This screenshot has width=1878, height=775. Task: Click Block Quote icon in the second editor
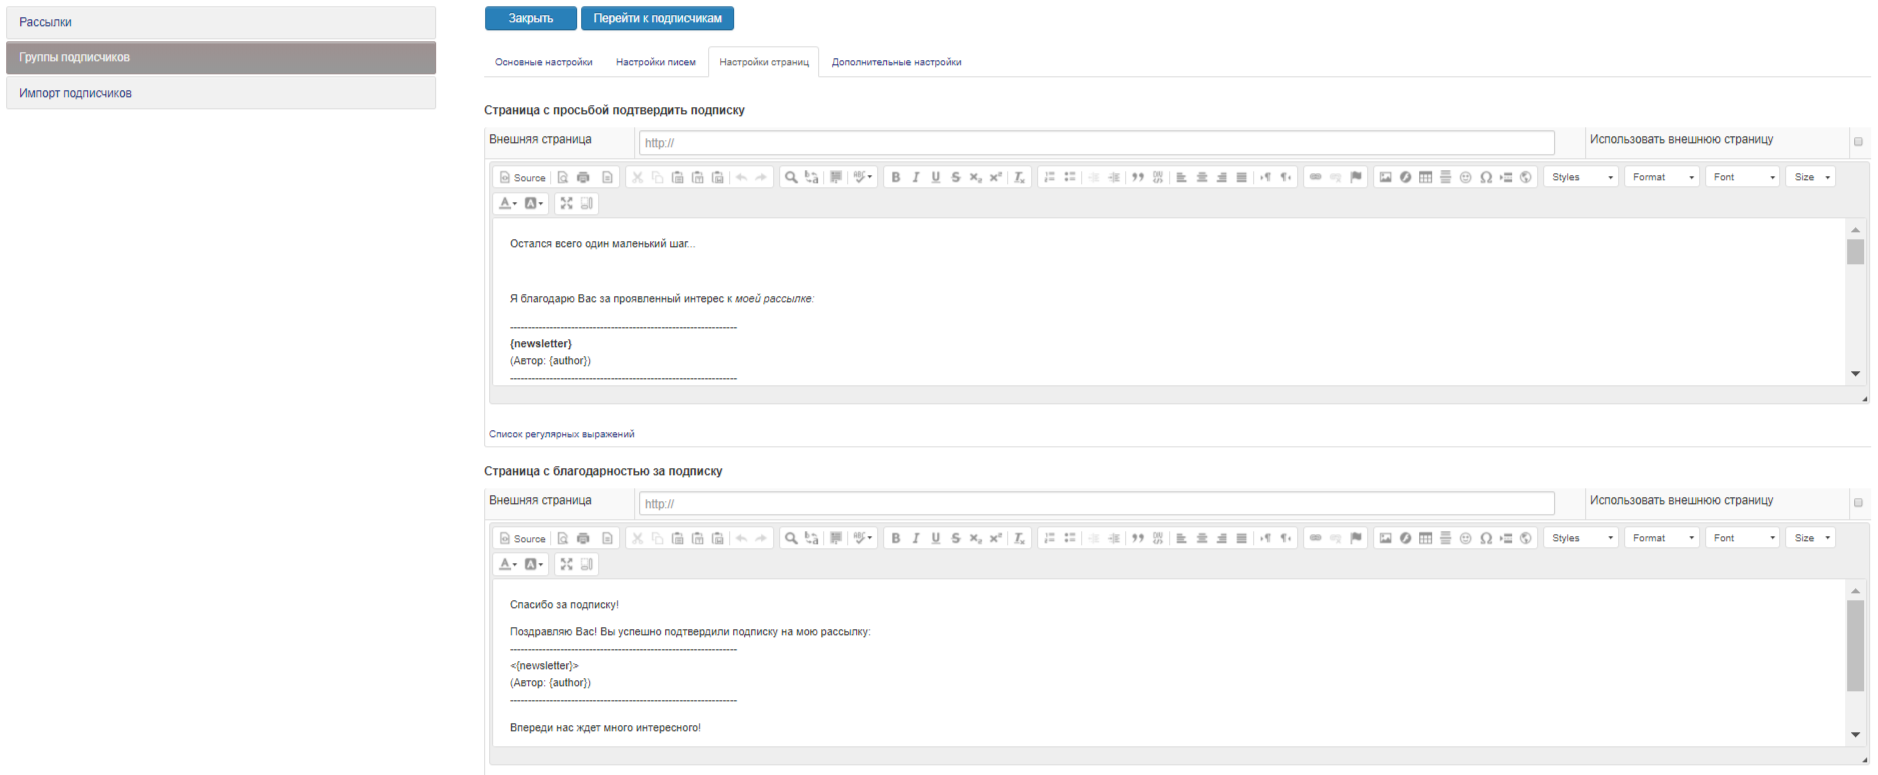tap(1137, 538)
